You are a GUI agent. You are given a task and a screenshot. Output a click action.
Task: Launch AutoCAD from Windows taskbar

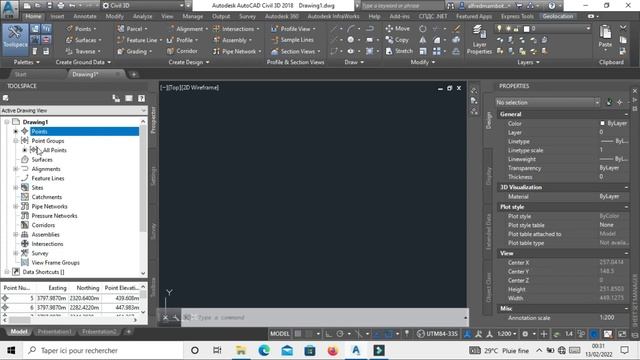356,350
